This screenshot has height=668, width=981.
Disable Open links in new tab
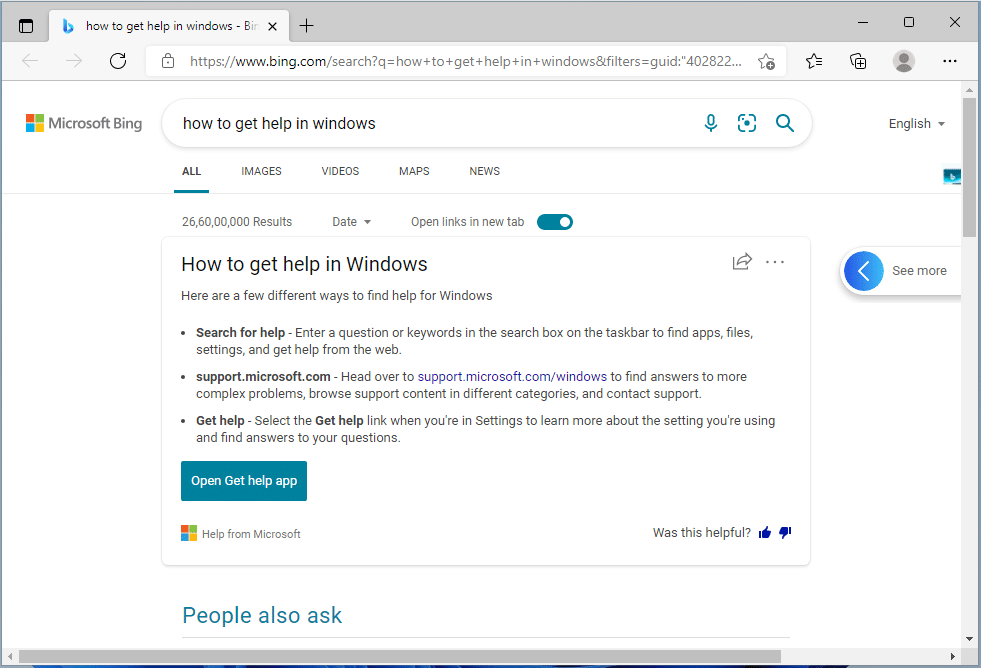555,221
